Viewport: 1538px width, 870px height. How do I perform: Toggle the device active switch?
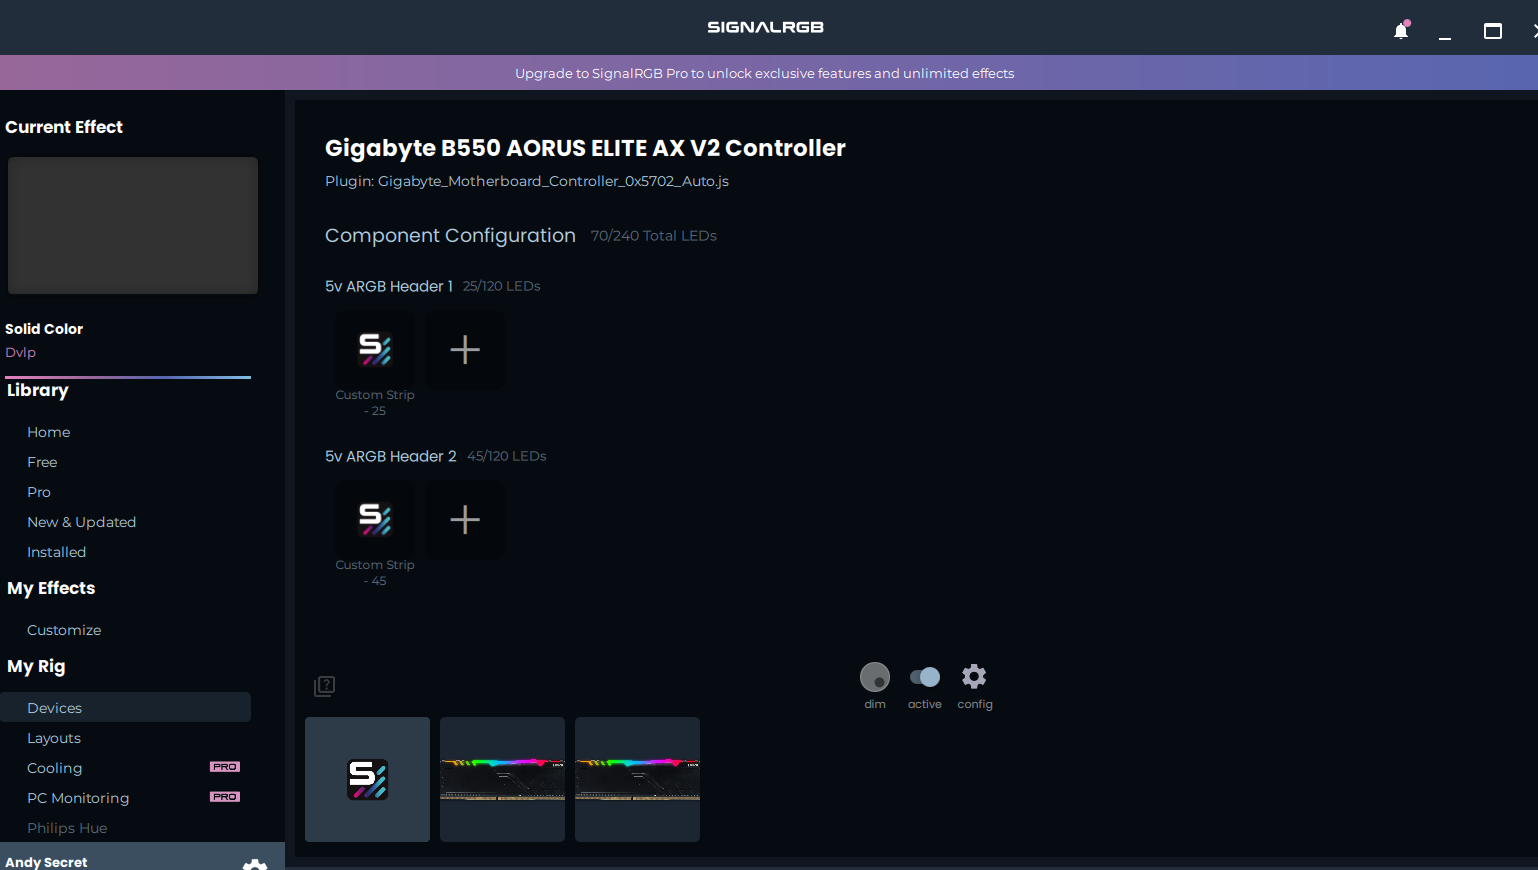[925, 677]
